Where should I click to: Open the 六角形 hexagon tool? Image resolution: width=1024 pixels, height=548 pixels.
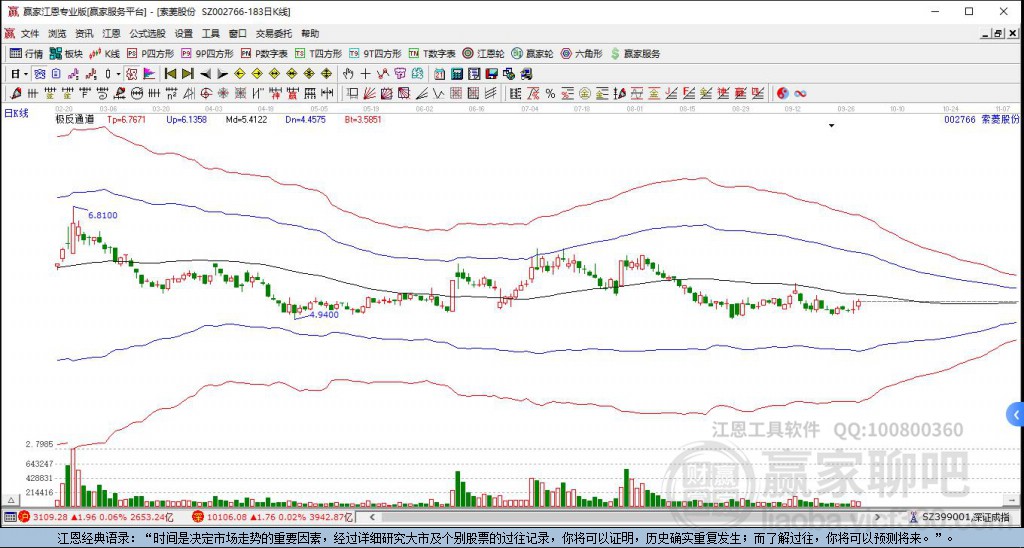click(581, 54)
